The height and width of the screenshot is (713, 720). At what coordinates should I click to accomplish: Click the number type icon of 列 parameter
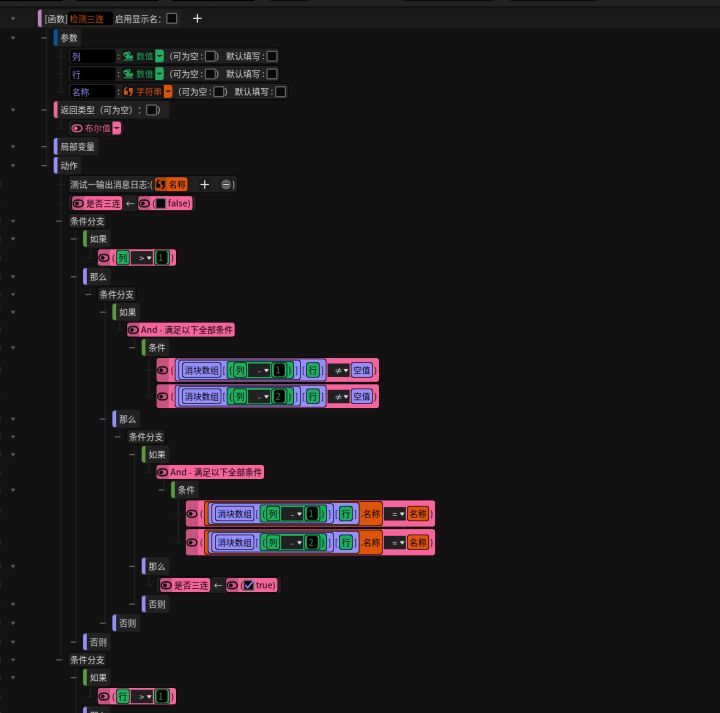coord(128,56)
